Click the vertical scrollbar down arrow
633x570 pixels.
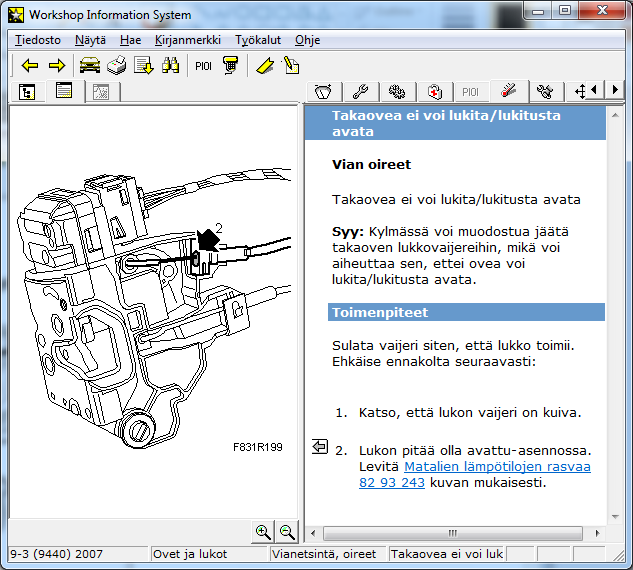point(615,517)
